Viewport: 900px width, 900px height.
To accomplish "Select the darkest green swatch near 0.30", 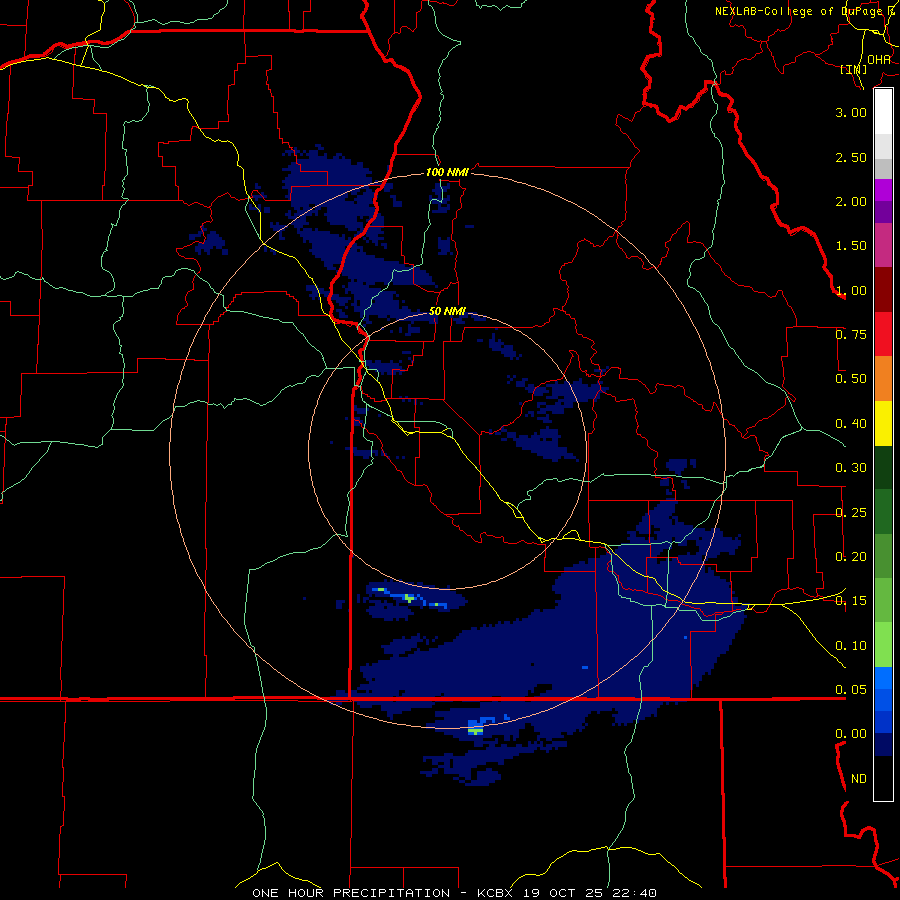I will pyautogui.click(x=883, y=467).
